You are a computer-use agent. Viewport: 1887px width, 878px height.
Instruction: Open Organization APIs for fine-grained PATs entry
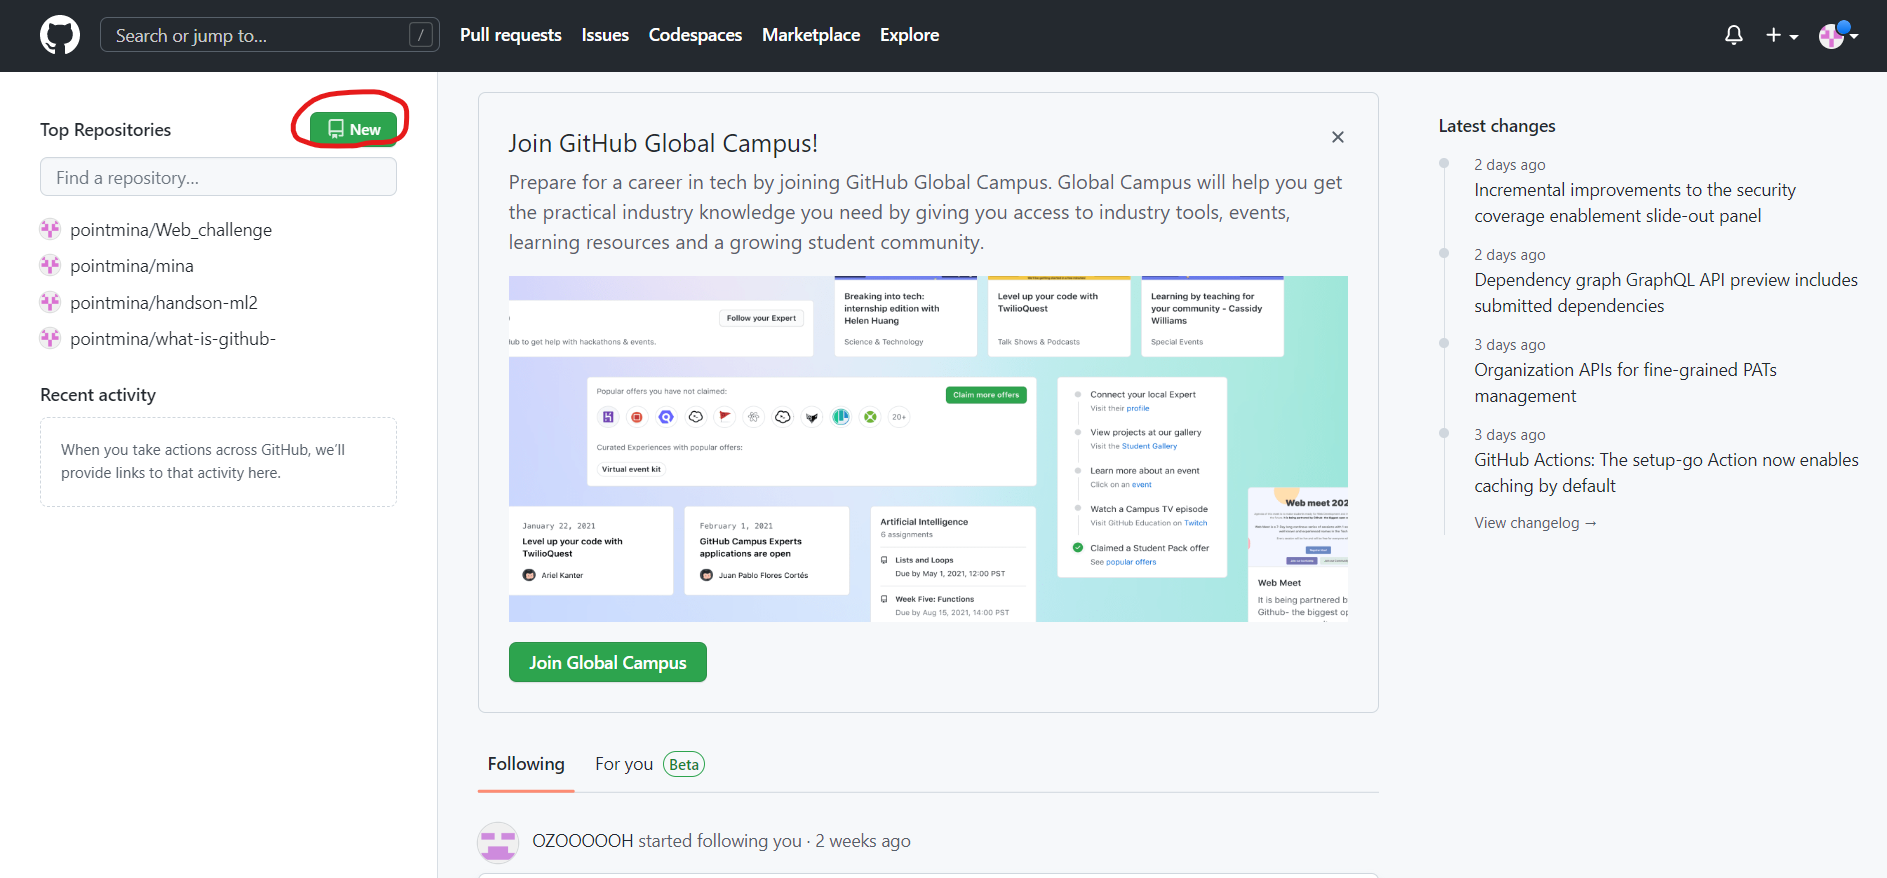pyautogui.click(x=1625, y=383)
